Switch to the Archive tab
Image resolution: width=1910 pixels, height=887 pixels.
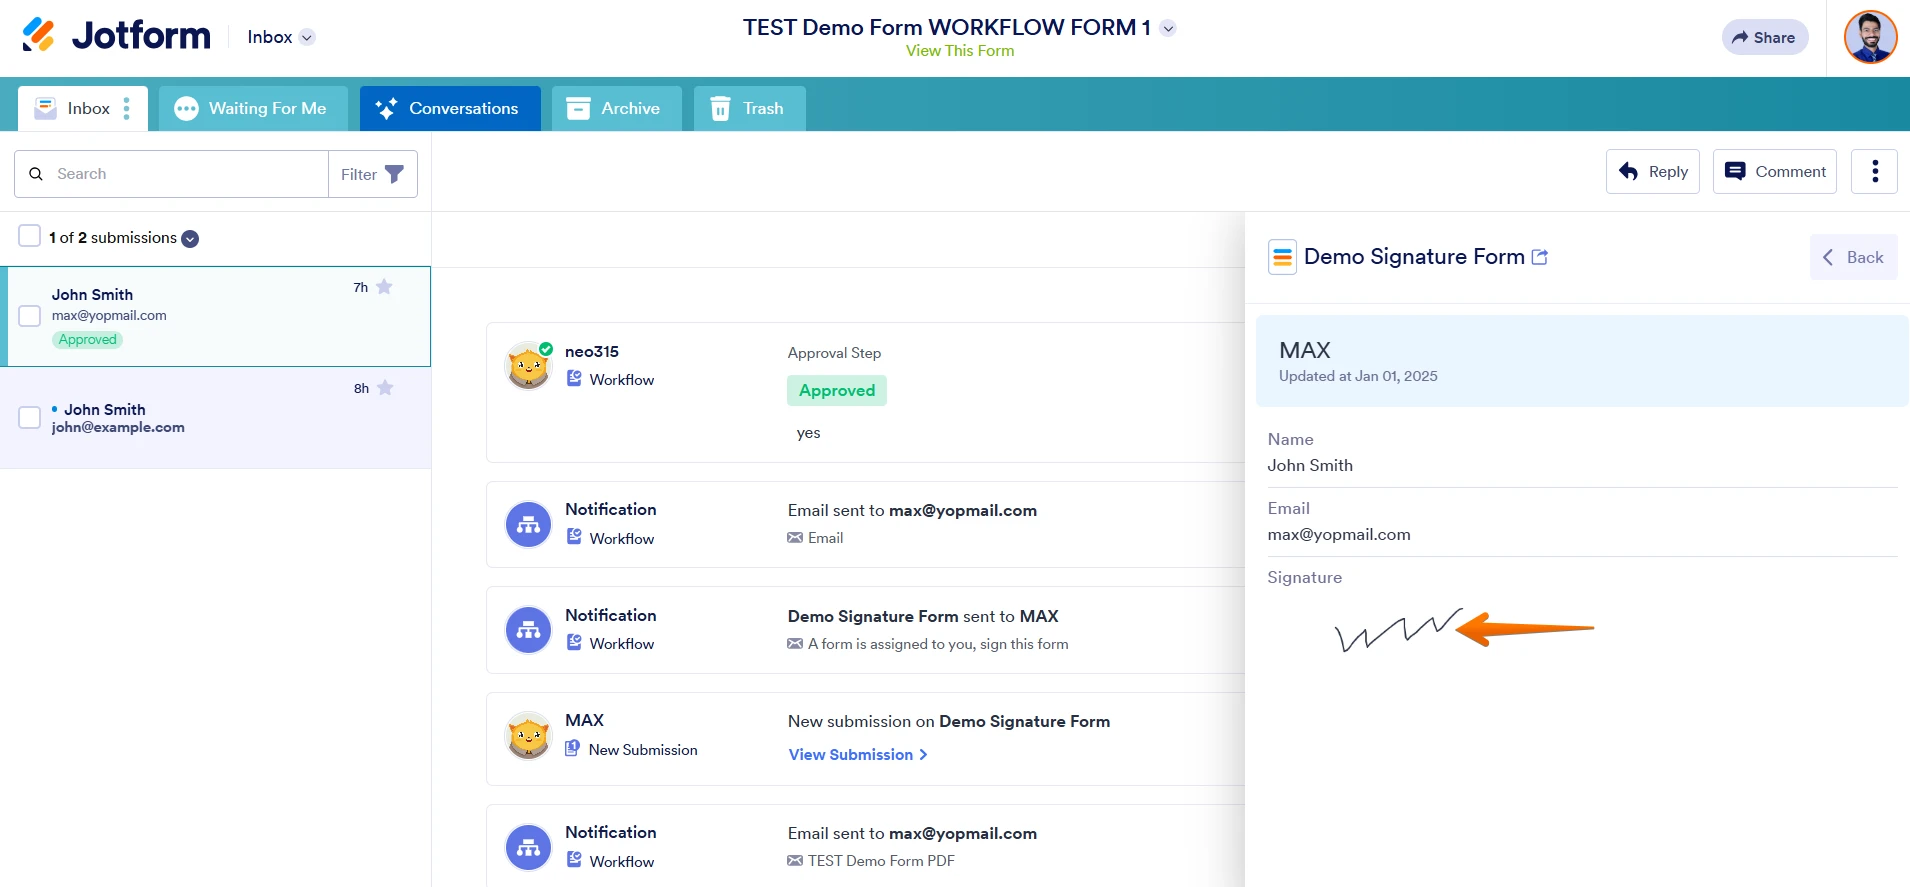[617, 108]
